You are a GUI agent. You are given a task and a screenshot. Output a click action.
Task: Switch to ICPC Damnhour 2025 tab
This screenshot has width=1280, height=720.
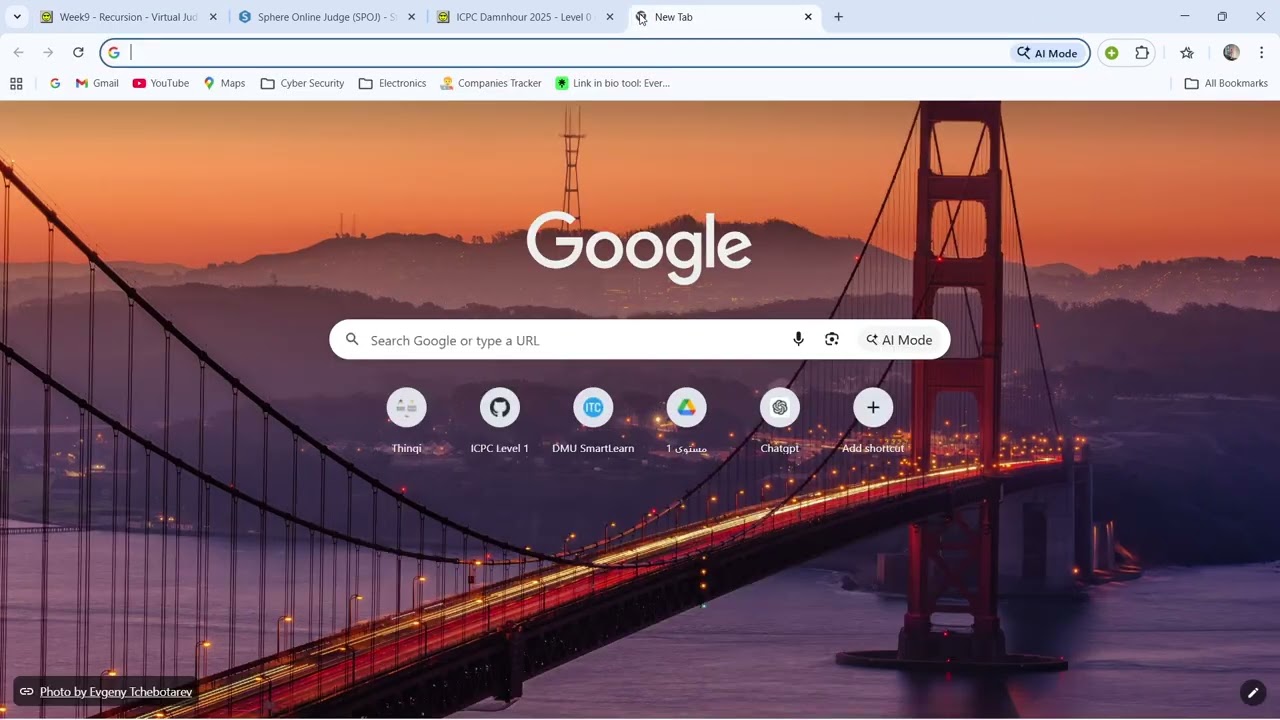point(524,17)
